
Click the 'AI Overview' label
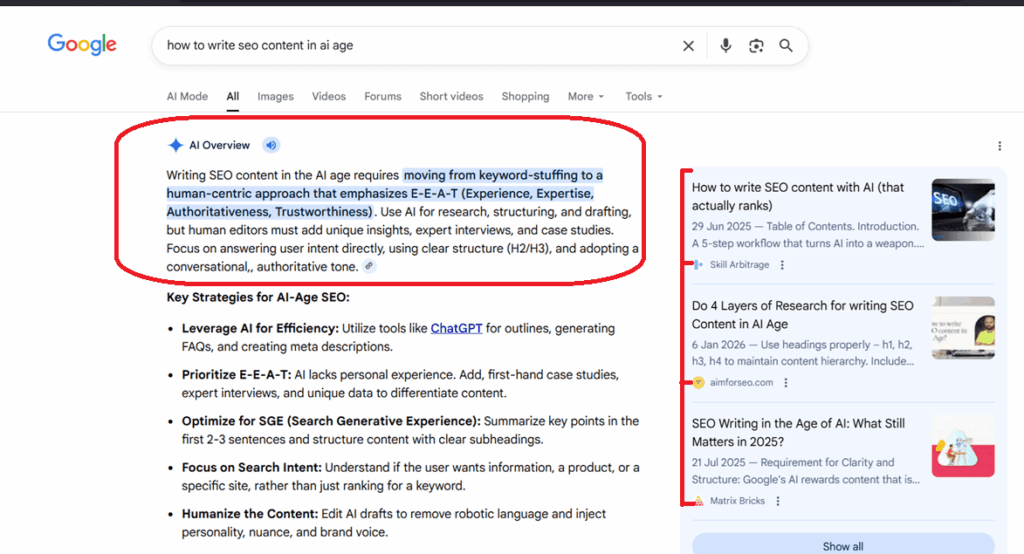click(219, 145)
